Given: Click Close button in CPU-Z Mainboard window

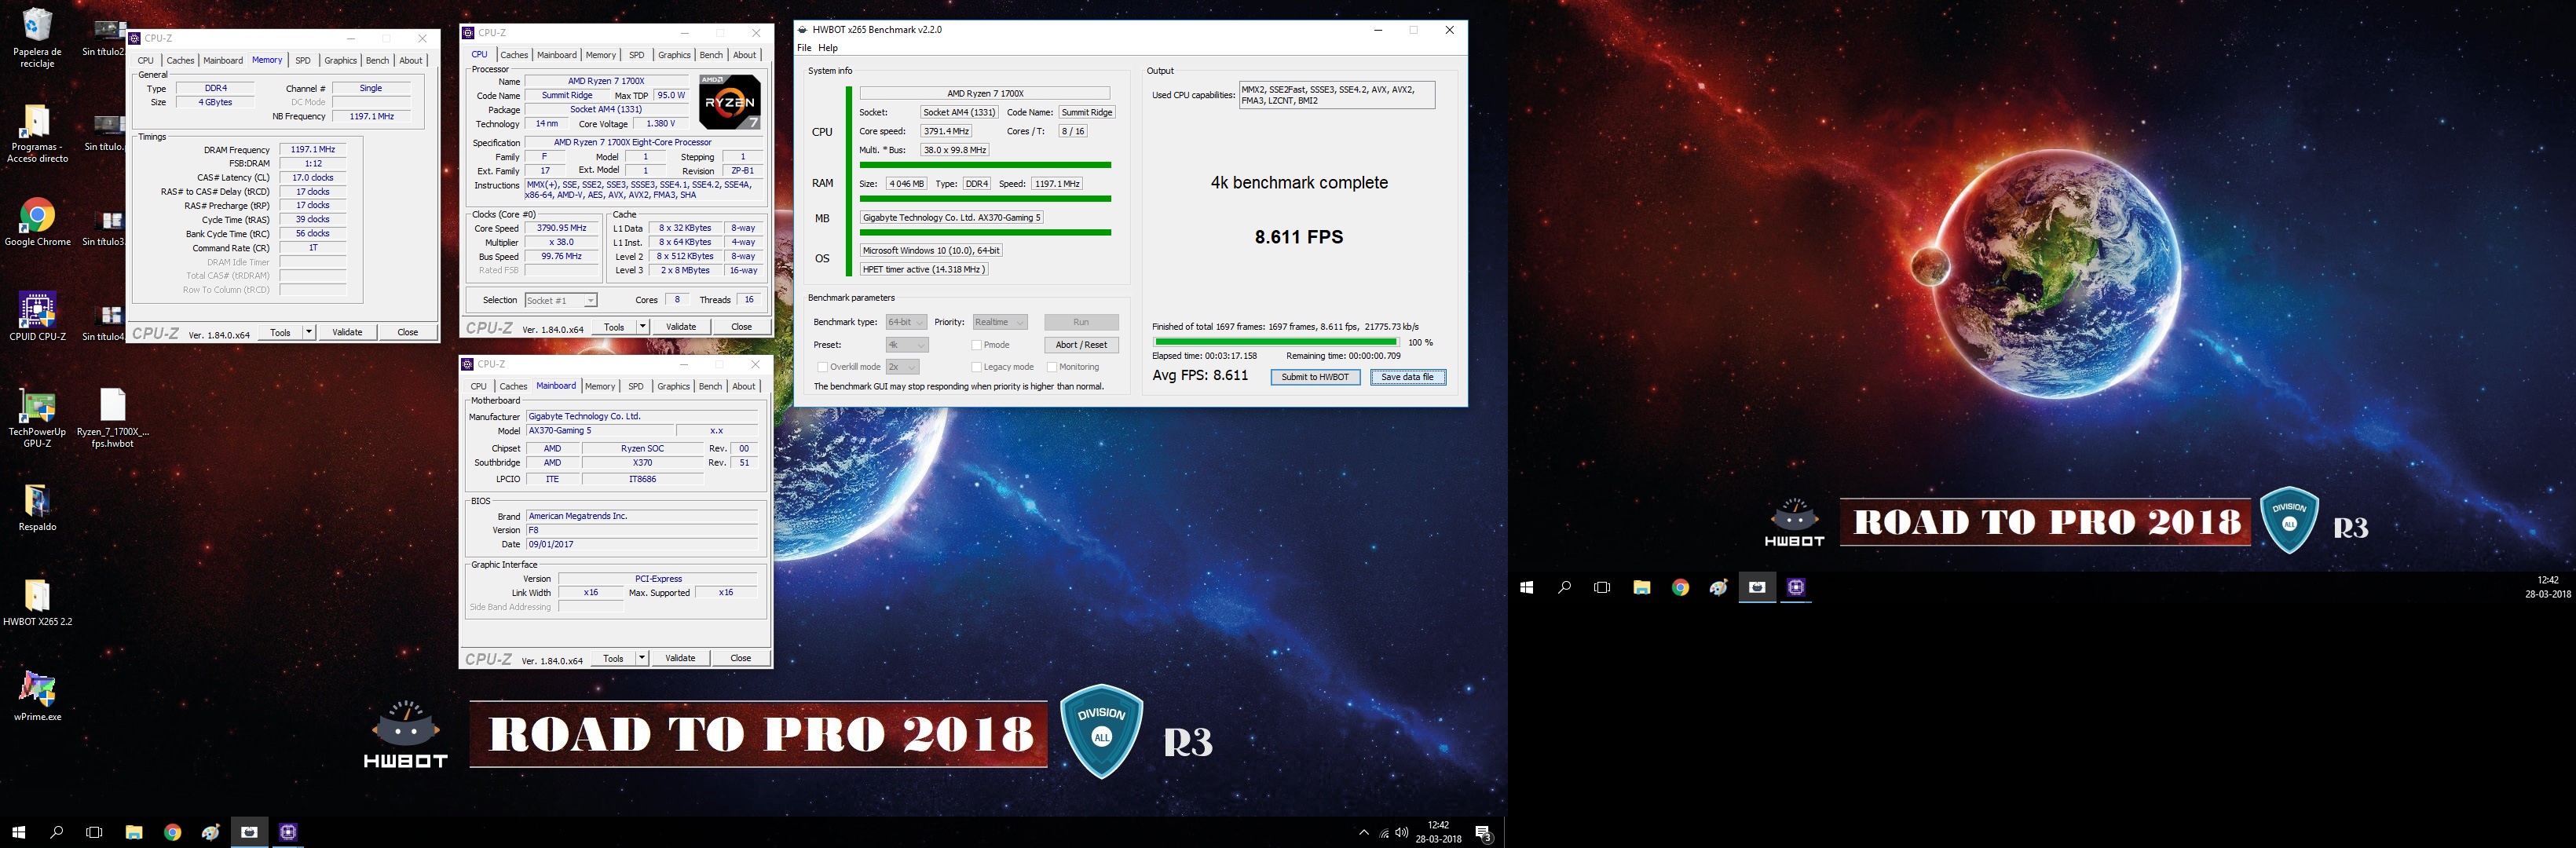Looking at the screenshot, I should [741, 658].
